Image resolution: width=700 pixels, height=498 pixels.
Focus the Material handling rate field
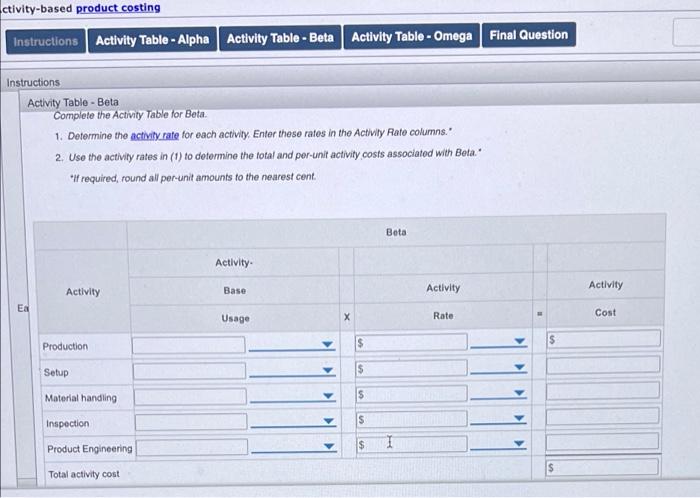[x=412, y=394]
